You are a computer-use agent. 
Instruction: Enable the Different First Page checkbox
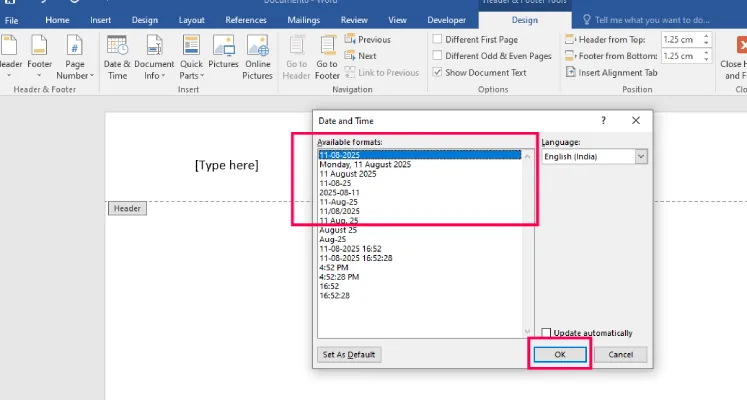pyautogui.click(x=437, y=40)
